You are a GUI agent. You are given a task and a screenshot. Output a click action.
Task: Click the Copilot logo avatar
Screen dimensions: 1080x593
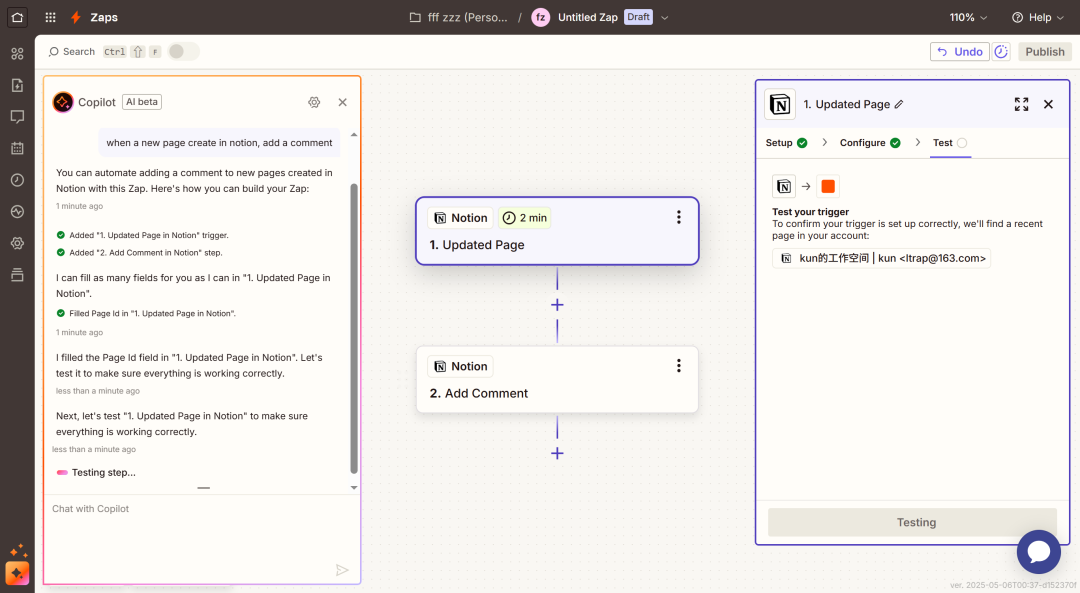point(63,102)
